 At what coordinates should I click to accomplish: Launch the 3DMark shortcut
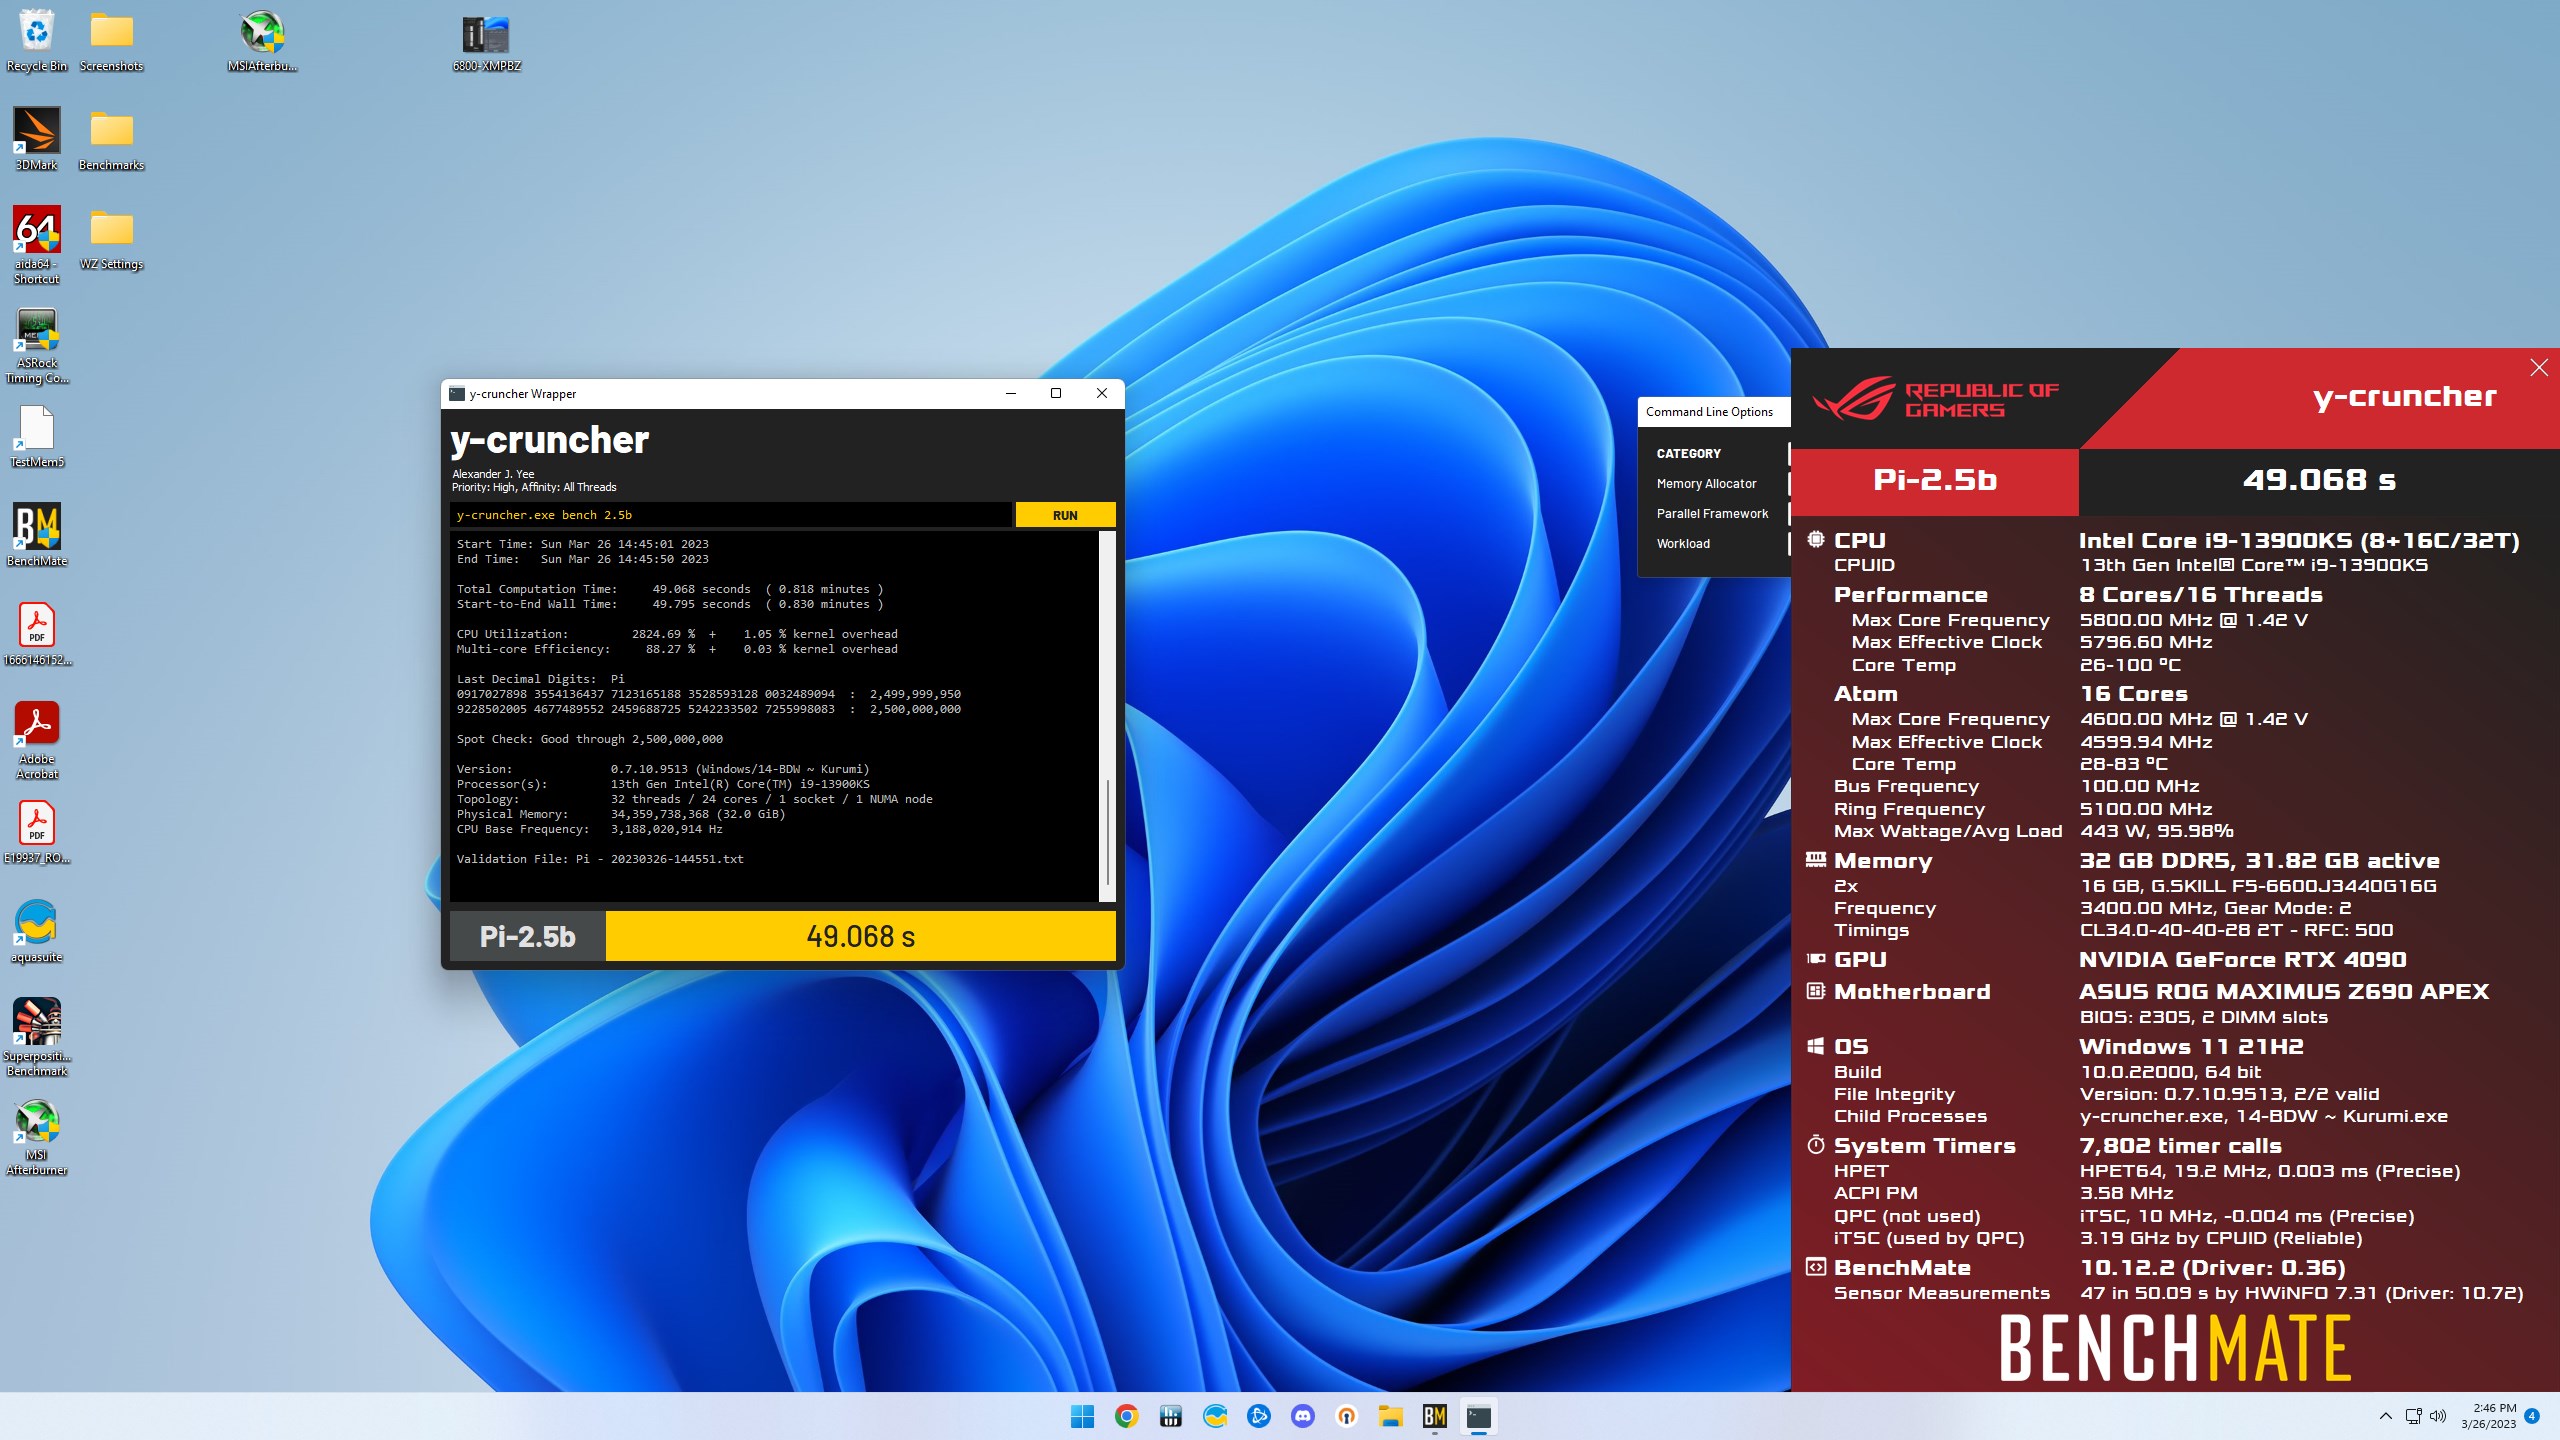(37, 139)
